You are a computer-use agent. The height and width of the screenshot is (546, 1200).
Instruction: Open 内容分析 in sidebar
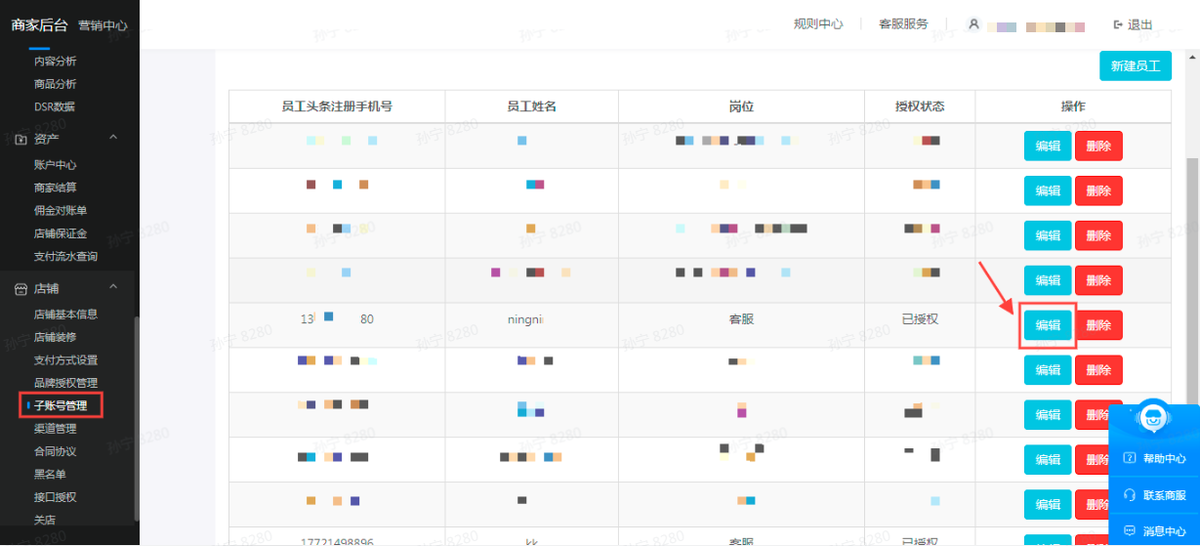coord(55,61)
